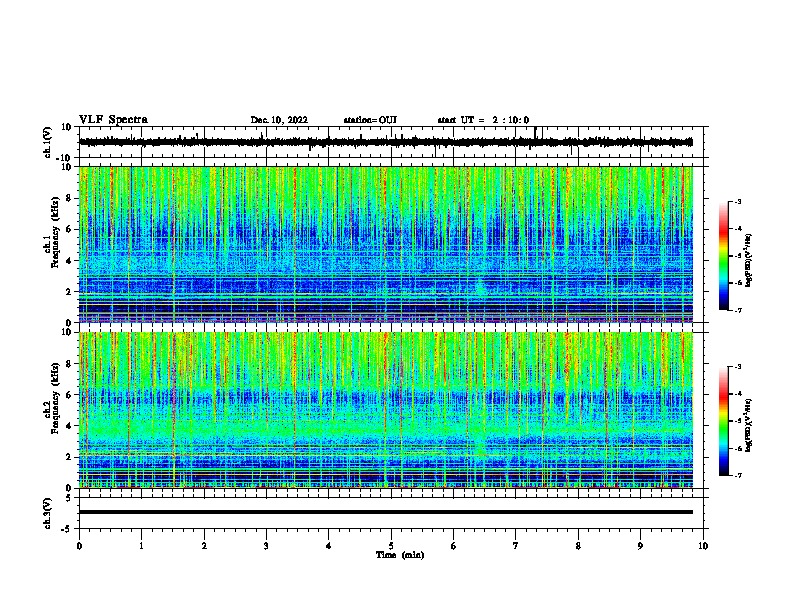Click the "-7" label on ch.2 color bar
The height and width of the screenshot is (612, 792).
click(738, 475)
